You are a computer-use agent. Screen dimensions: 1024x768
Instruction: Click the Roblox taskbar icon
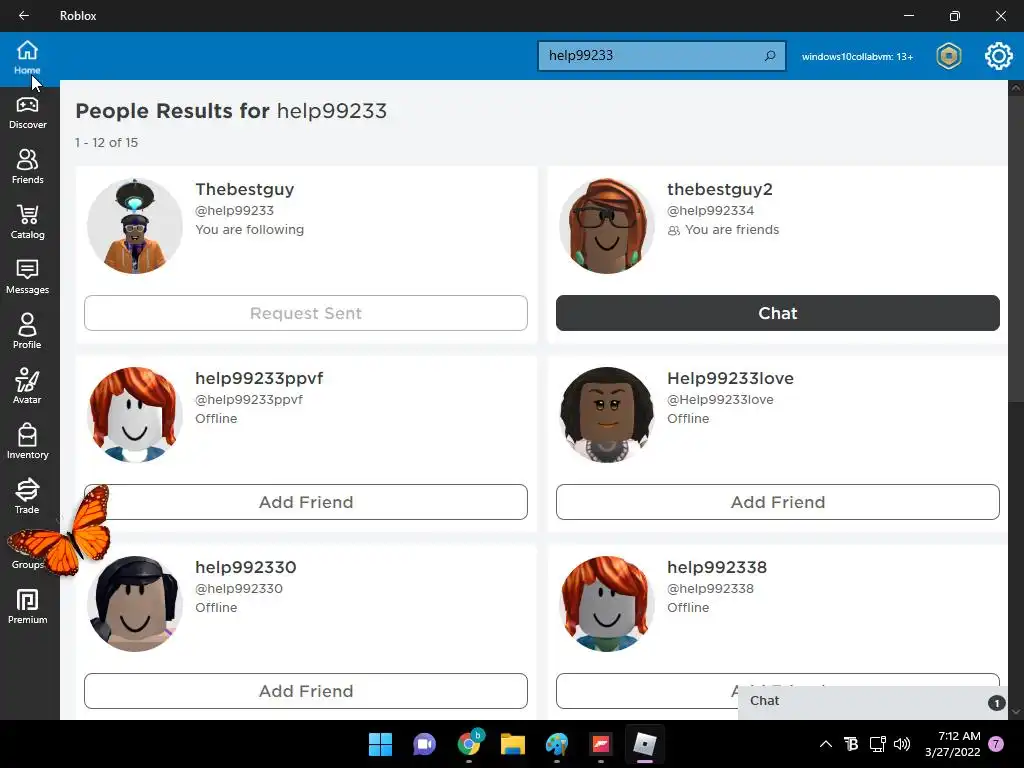(x=645, y=744)
